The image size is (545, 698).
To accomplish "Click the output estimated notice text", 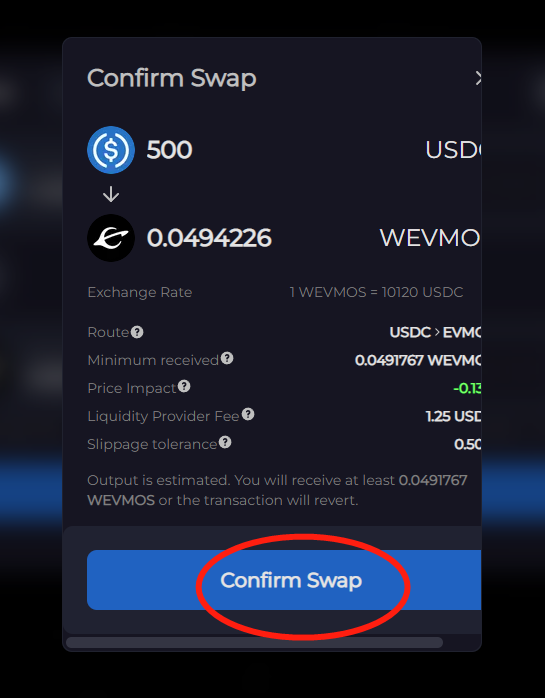I will pos(277,490).
